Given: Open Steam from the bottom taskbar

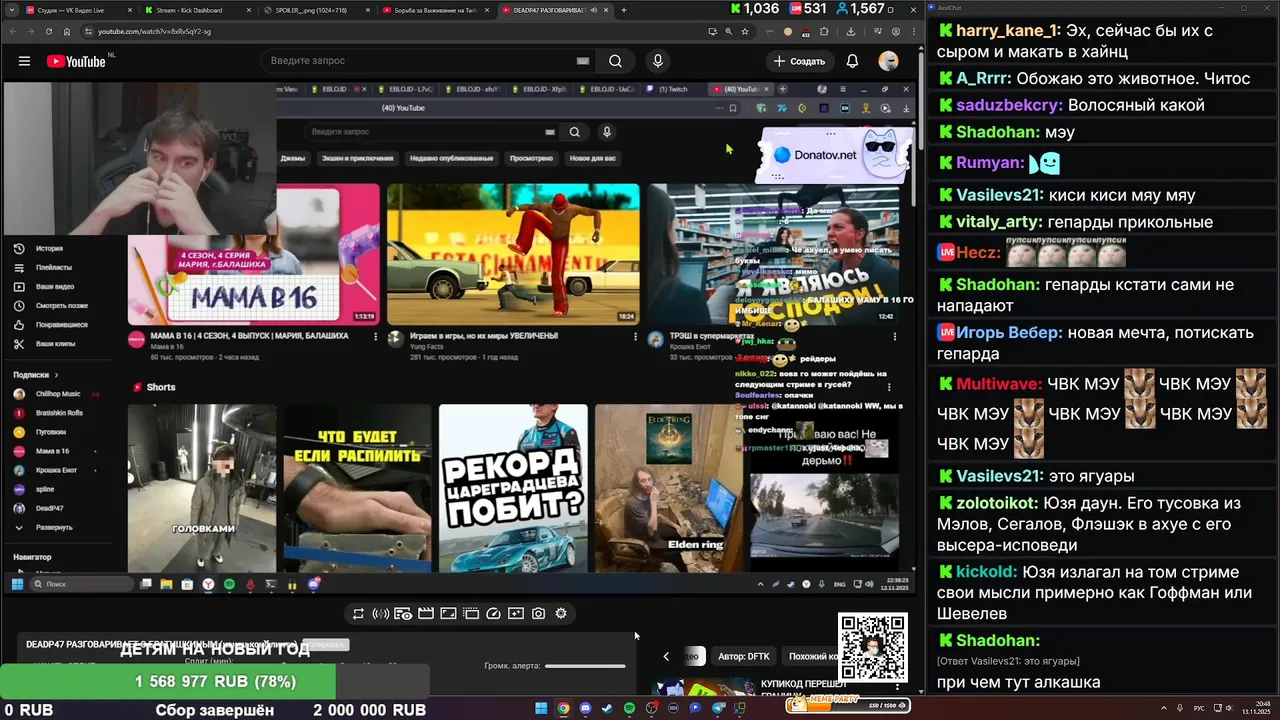Looking at the screenshot, I should pos(607,708).
